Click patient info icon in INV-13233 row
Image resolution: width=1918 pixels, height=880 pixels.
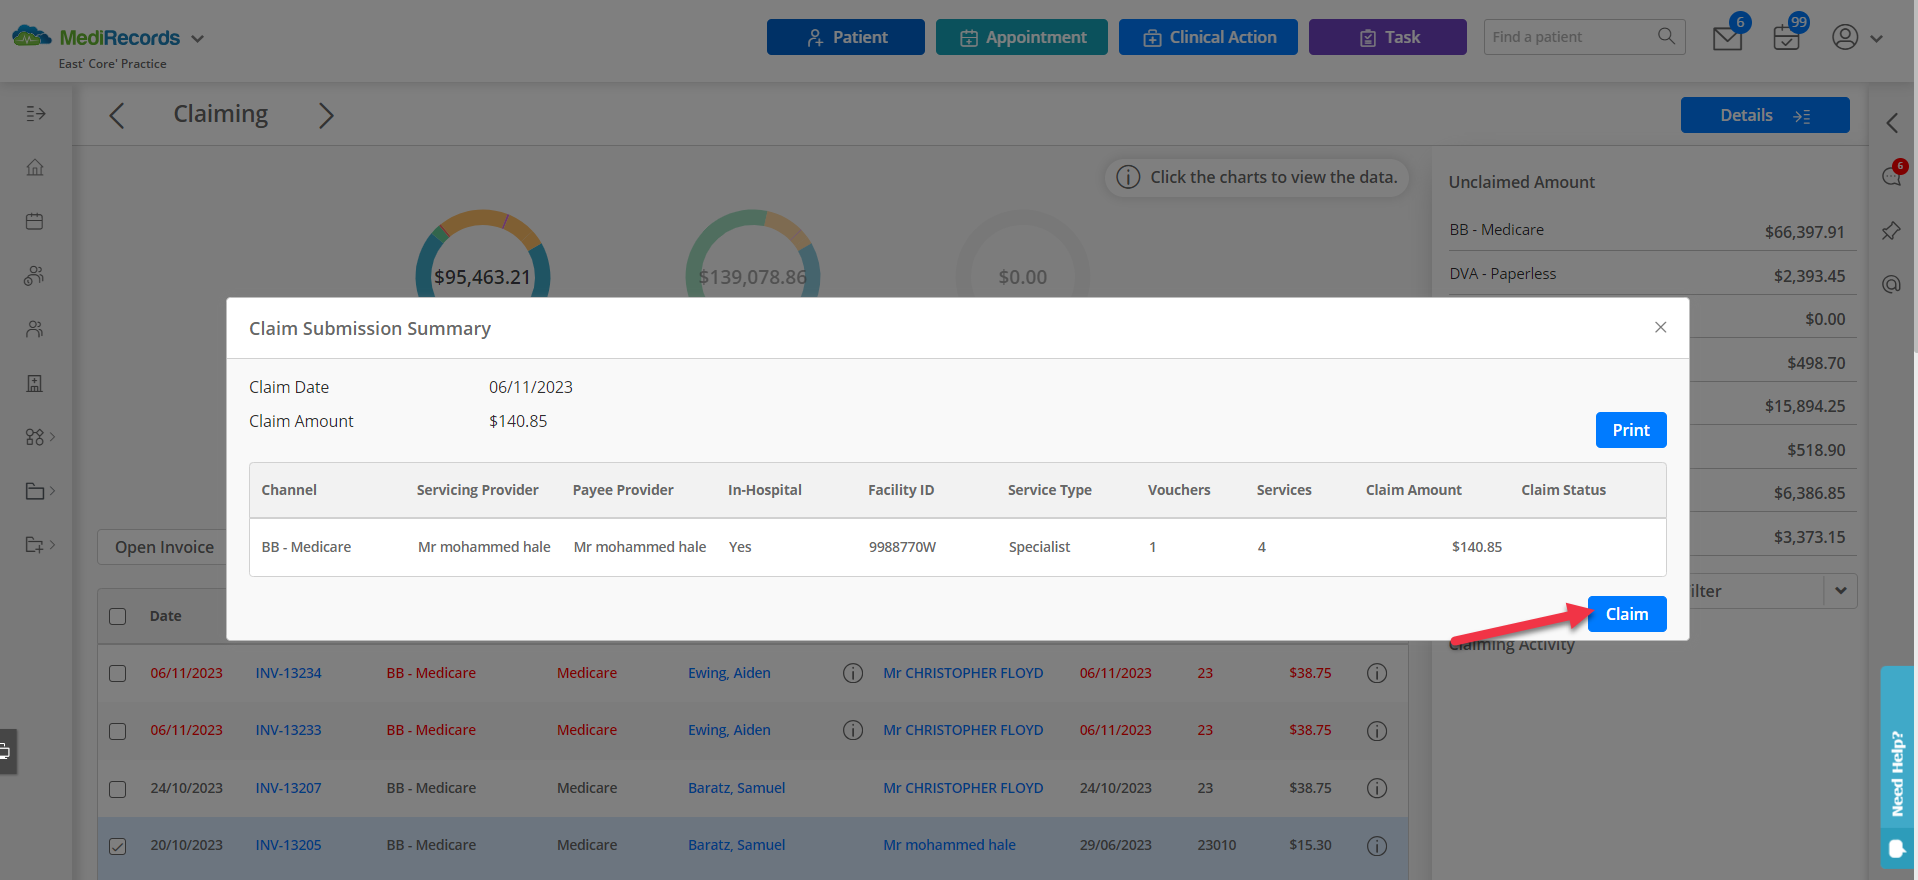coord(853,730)
